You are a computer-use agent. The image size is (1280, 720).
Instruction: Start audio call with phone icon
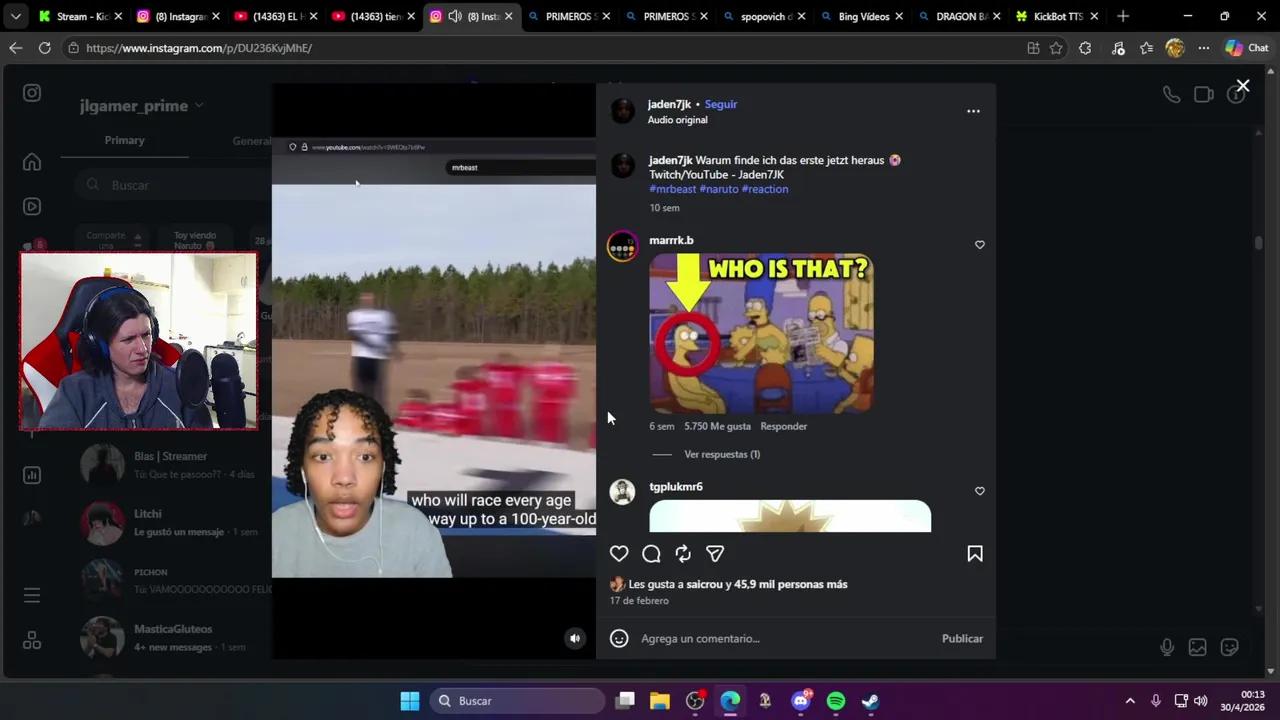click(1171, 94)
